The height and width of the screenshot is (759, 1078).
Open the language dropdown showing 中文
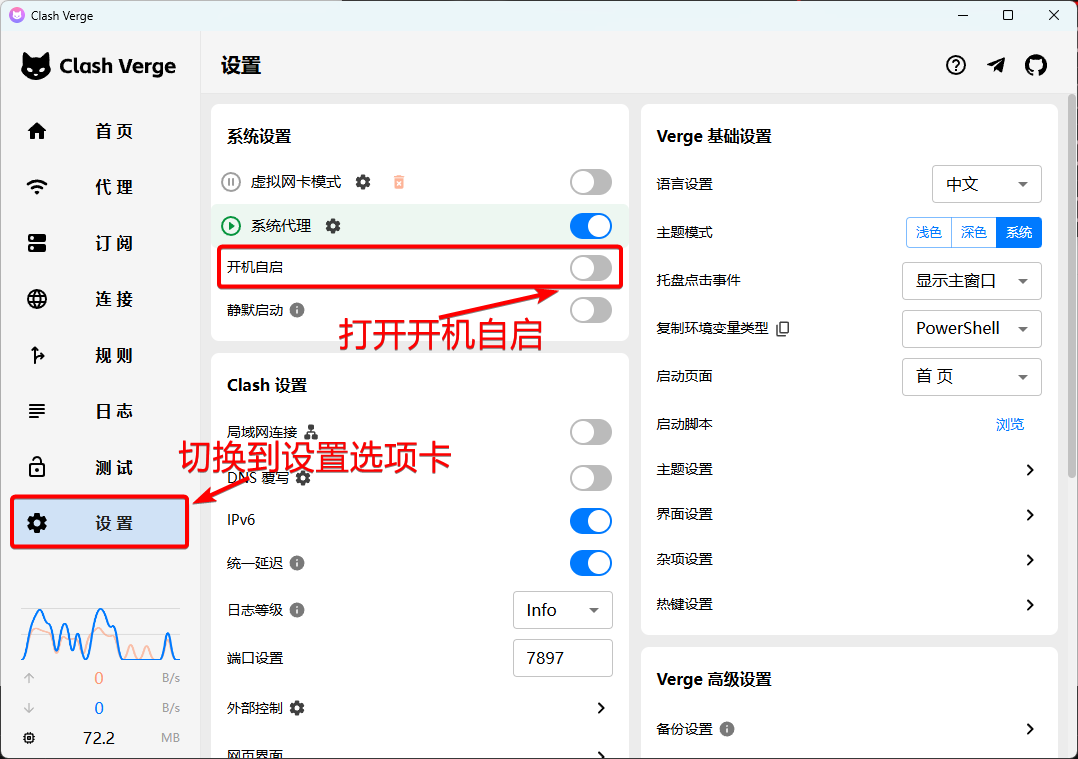point(986,184)
